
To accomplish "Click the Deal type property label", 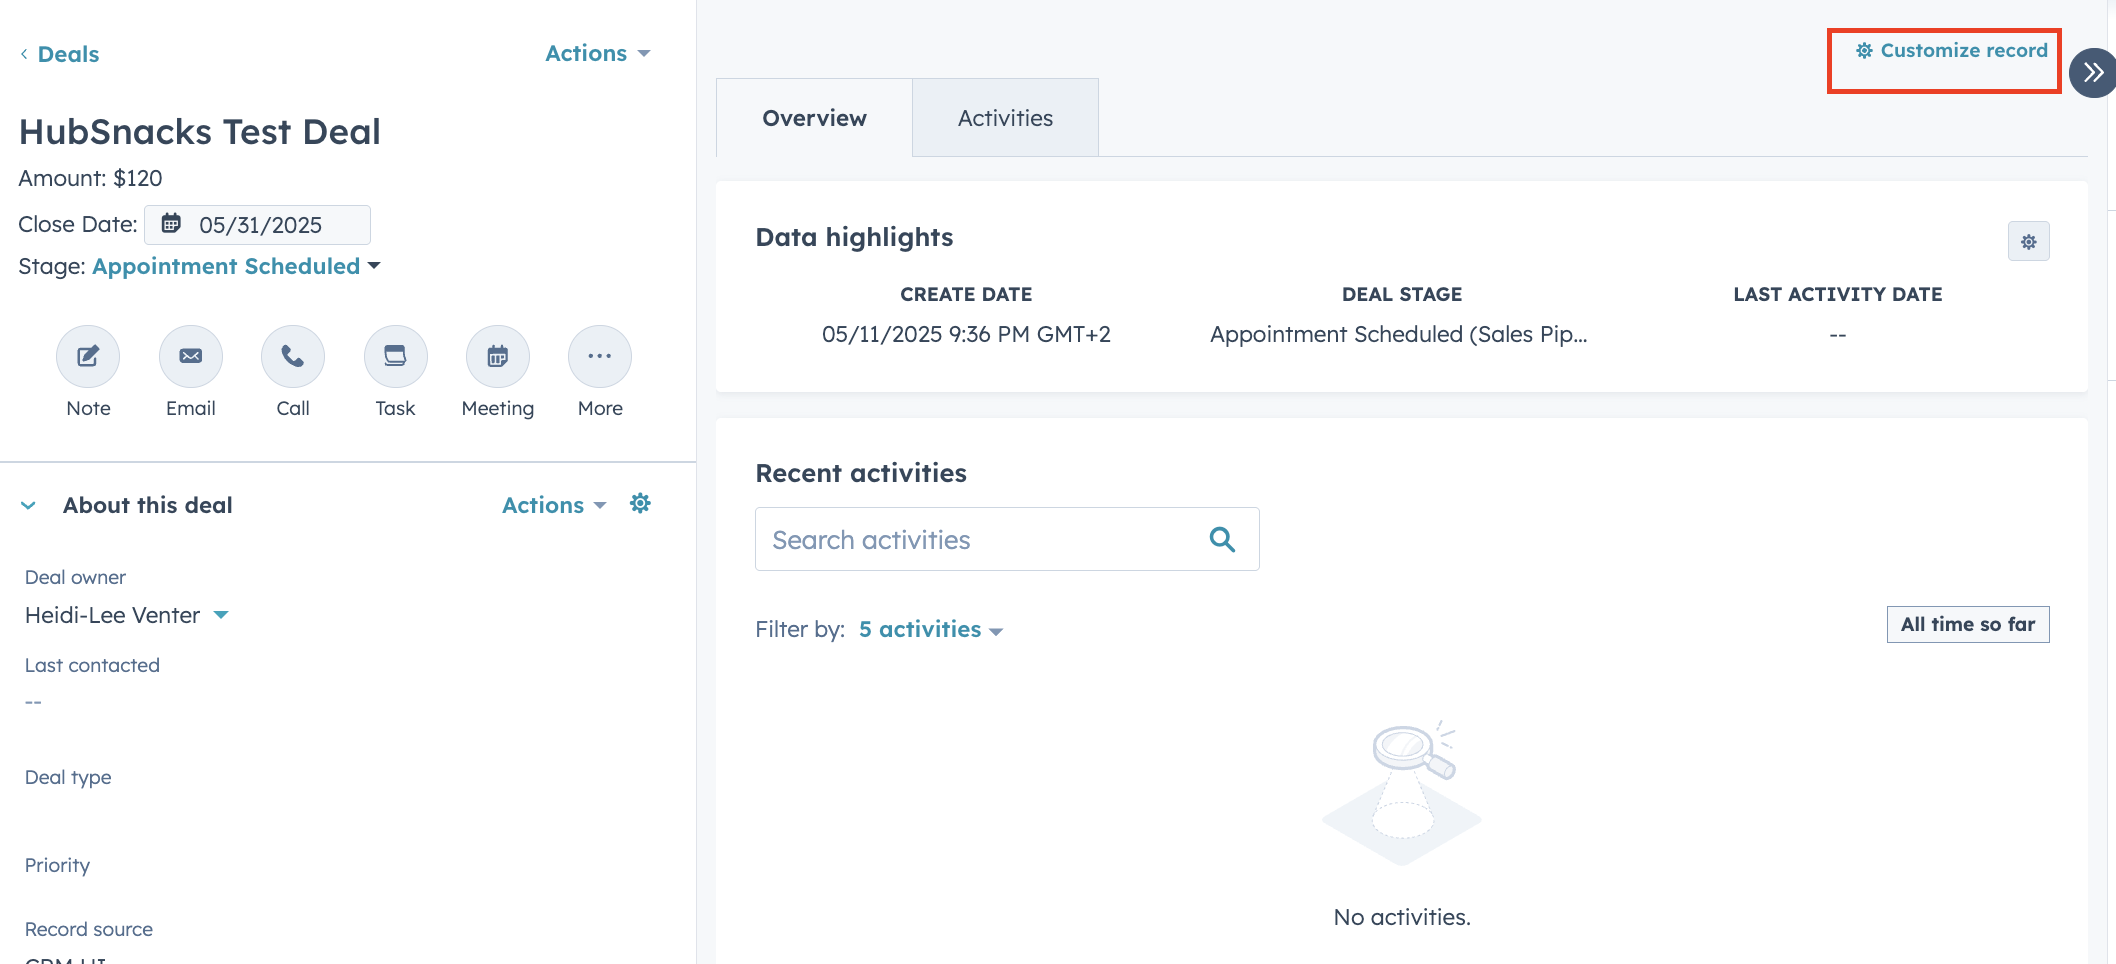I will (x=68, y=777).
